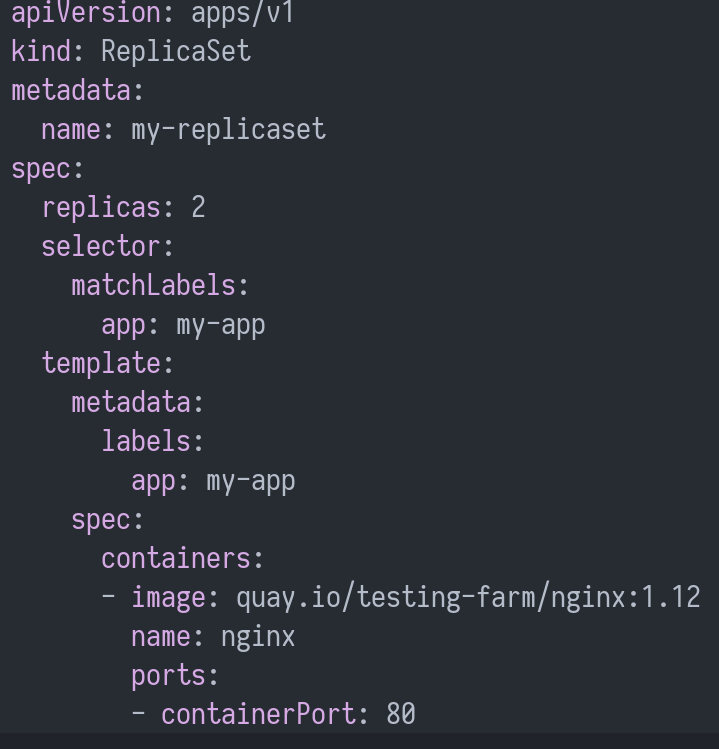Click the containerPort key

258,714
